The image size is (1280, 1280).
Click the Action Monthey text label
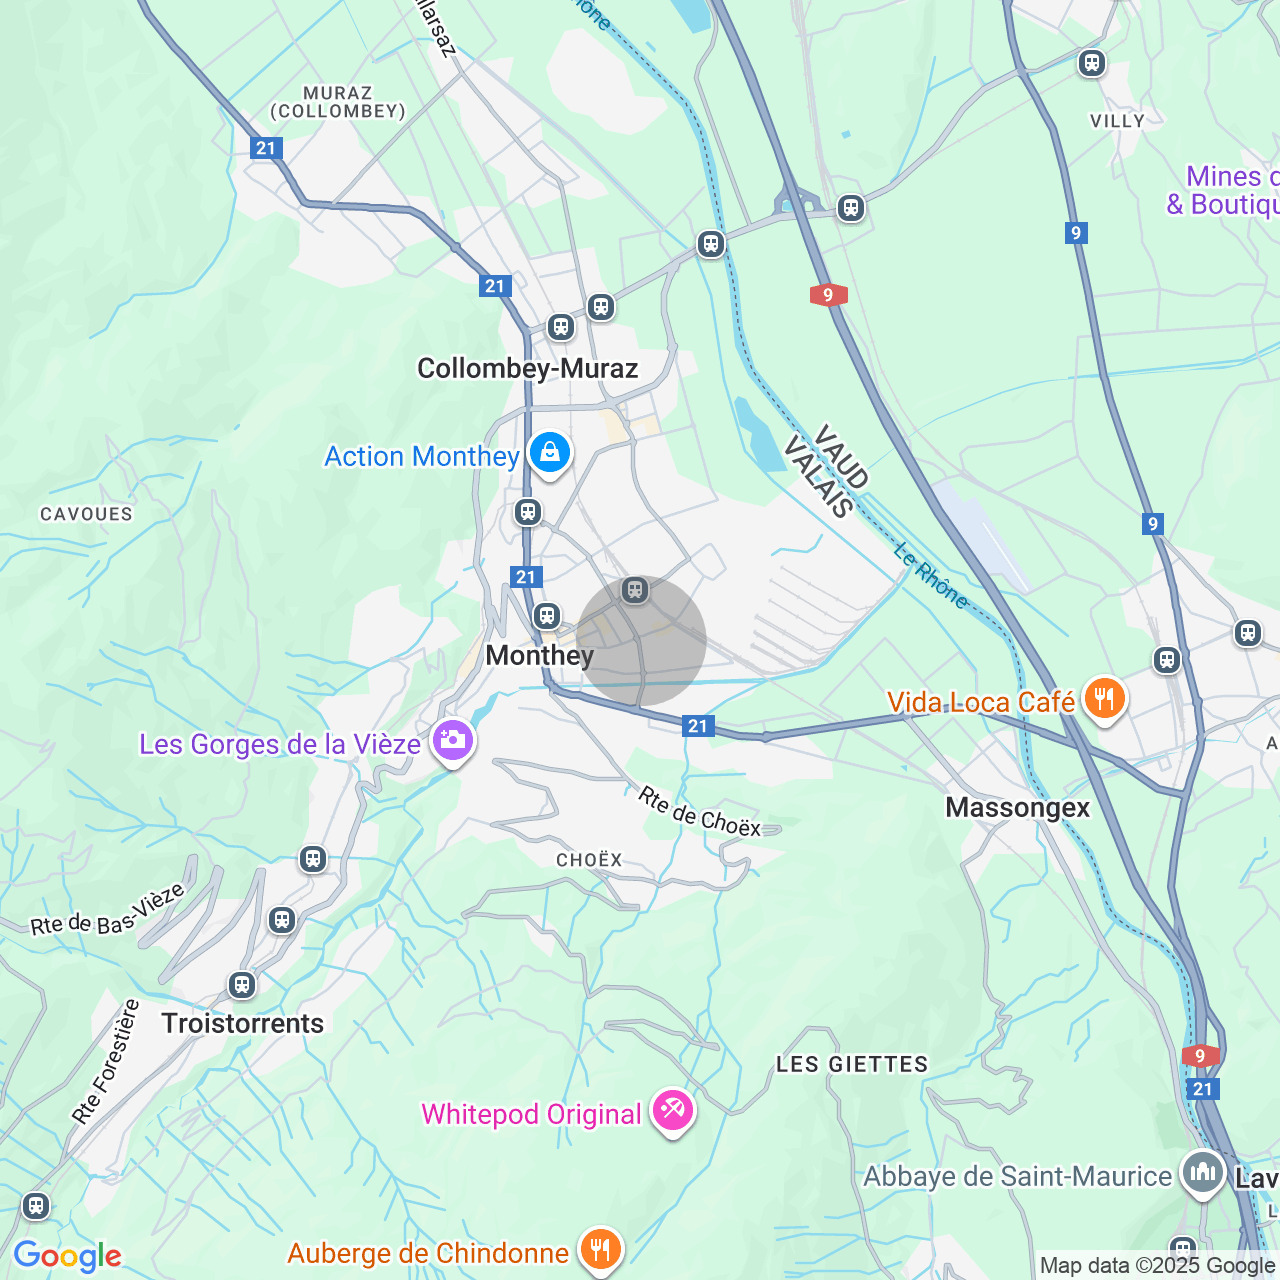(x=422, y=457)
